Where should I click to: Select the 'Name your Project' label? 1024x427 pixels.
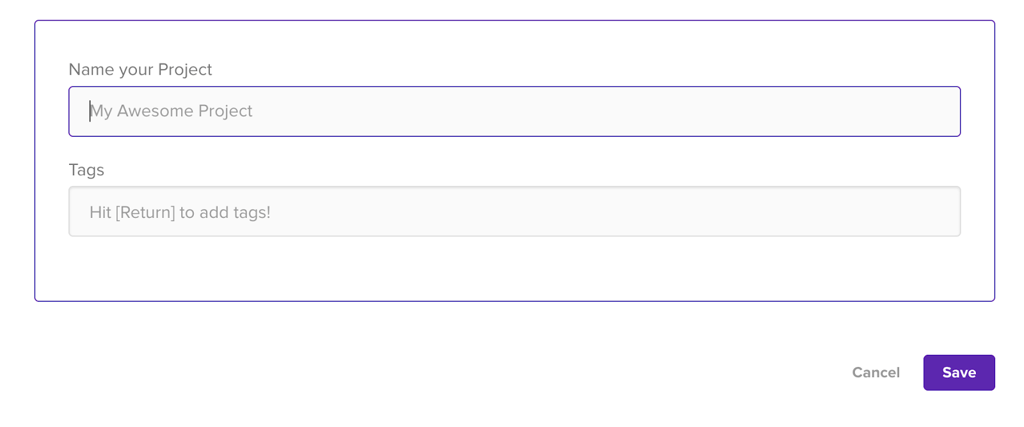[x=140, y=70]
